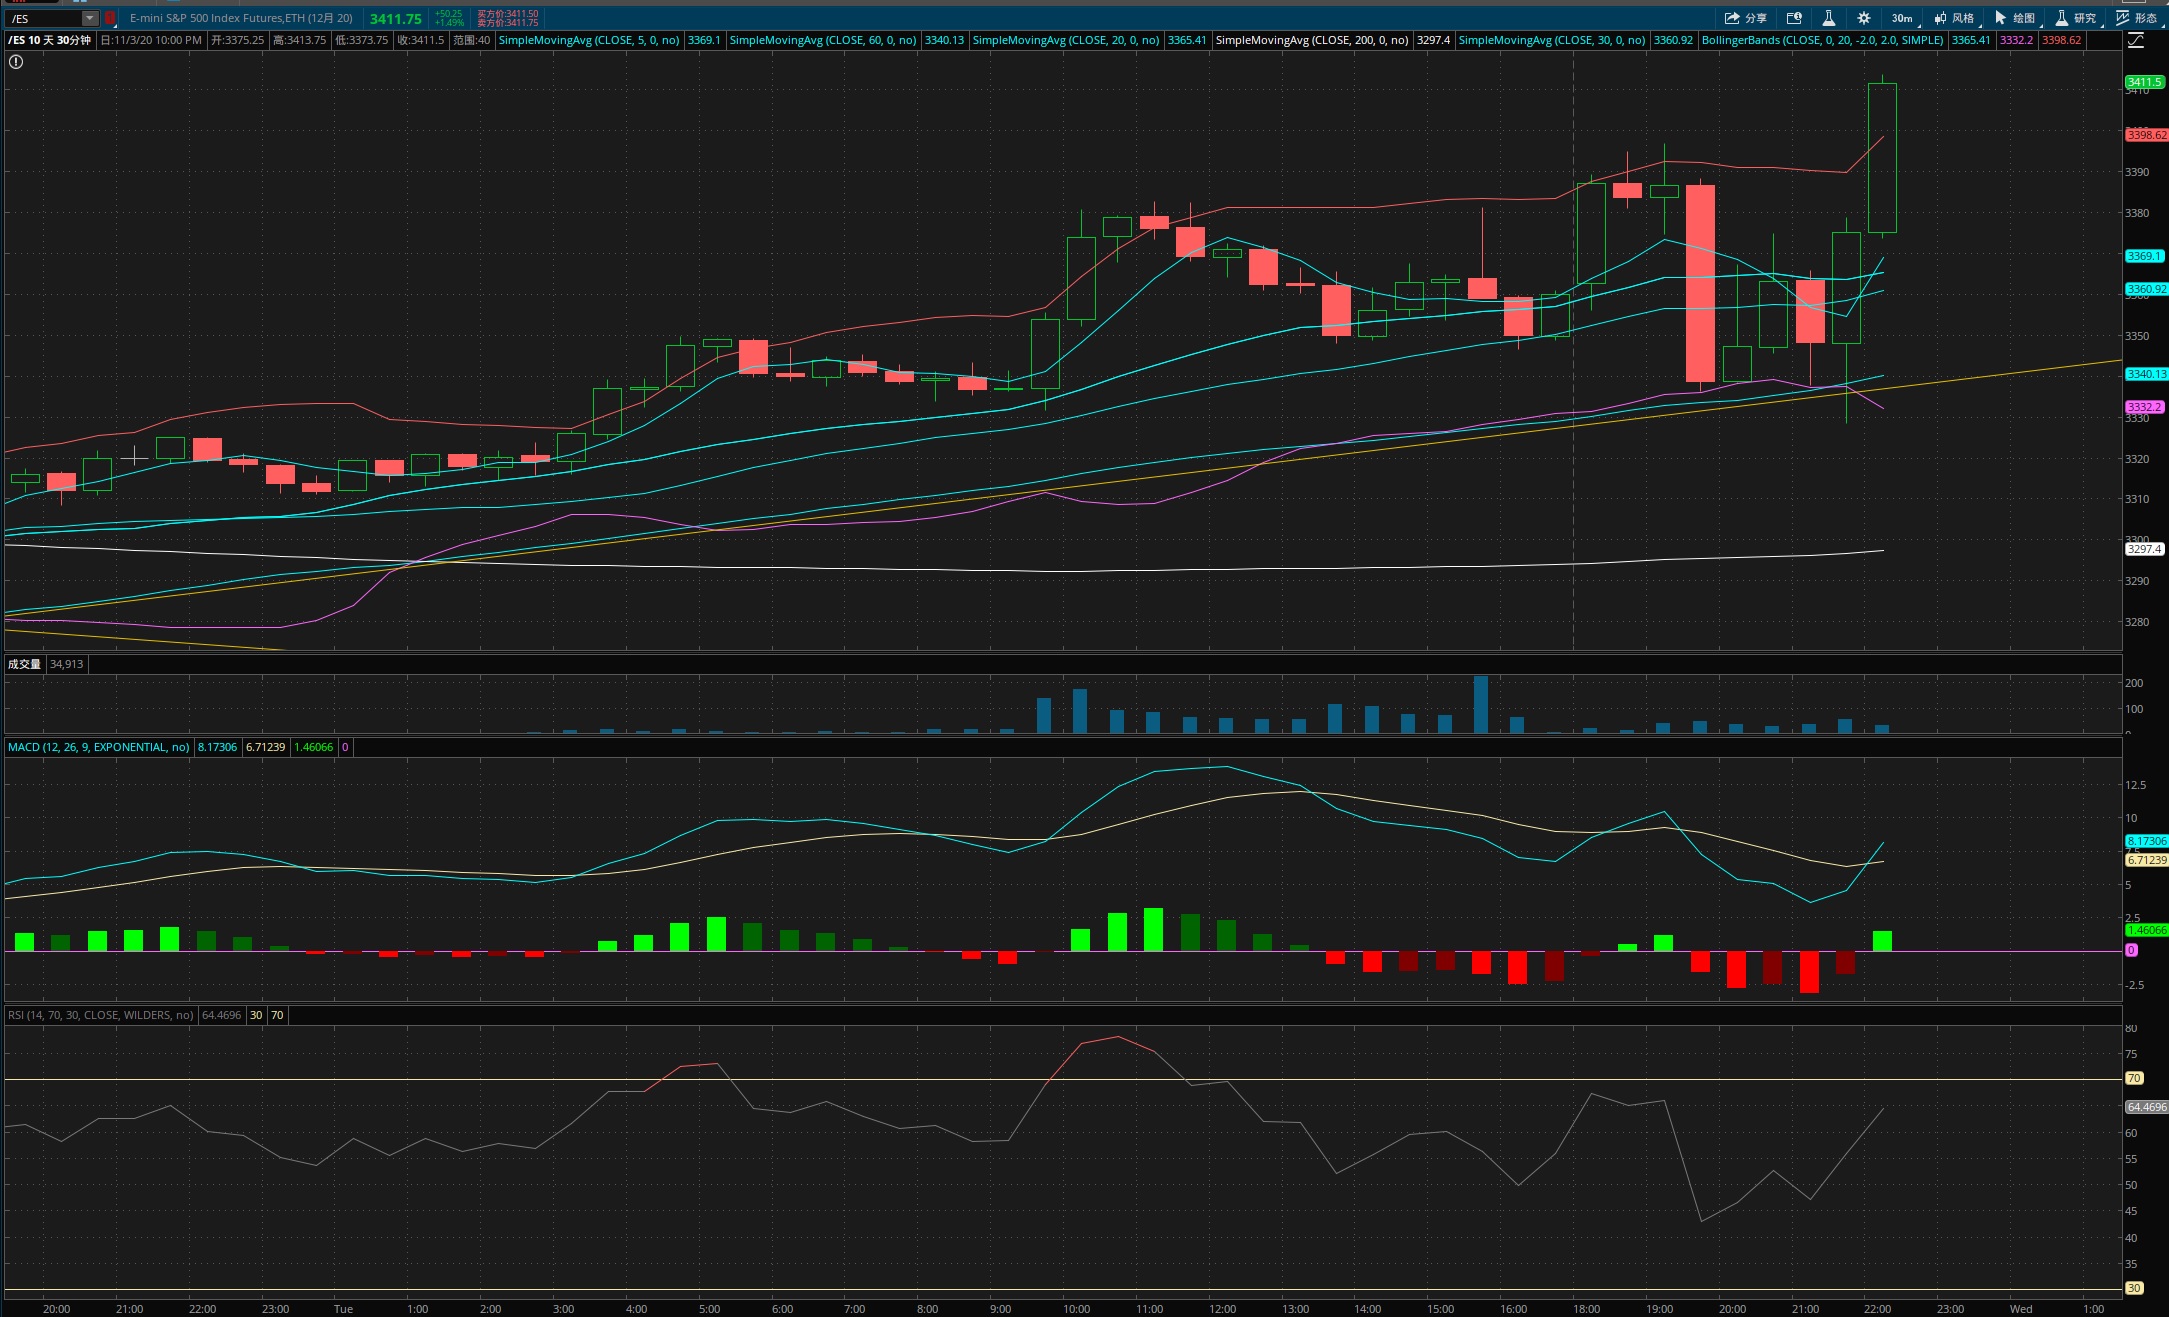Viewport: 2169px width, 1317px height.
Task: Click RSI value 64.4696 in header
Action: 221,1015
